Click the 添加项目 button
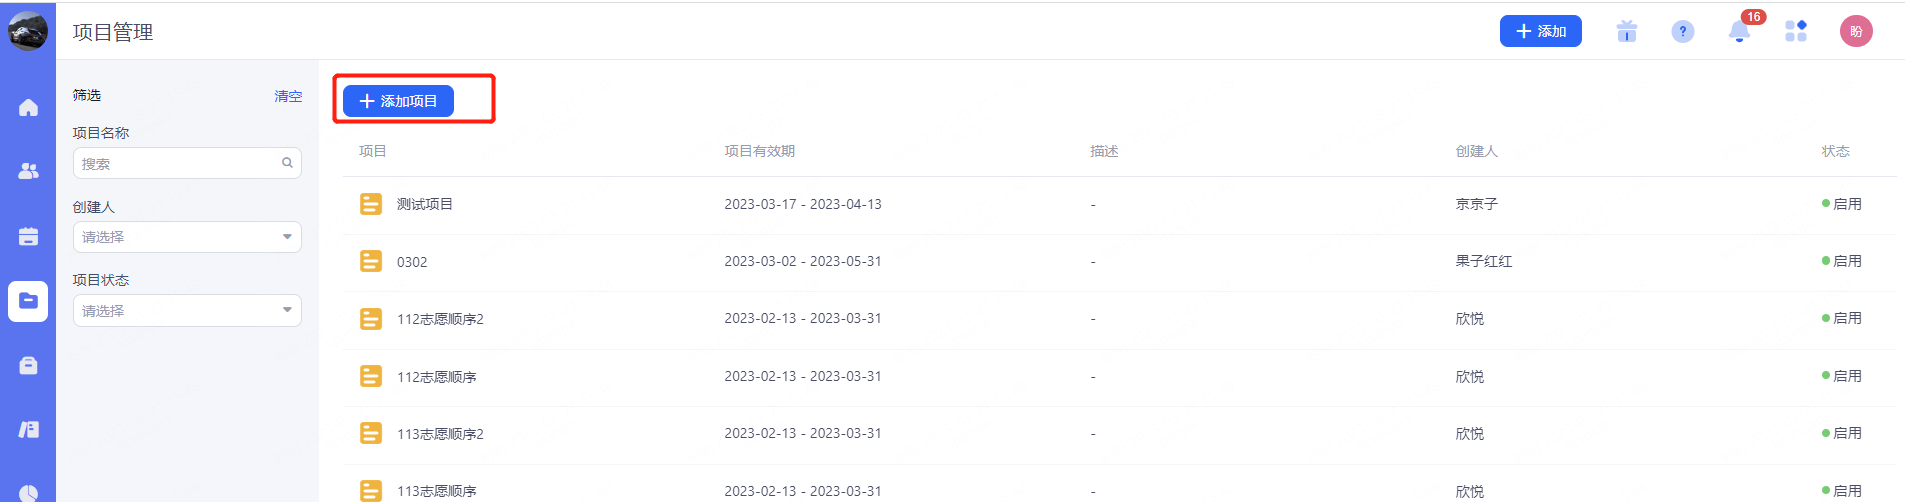Screen dimensions: 1905x502 click(398, 101)
